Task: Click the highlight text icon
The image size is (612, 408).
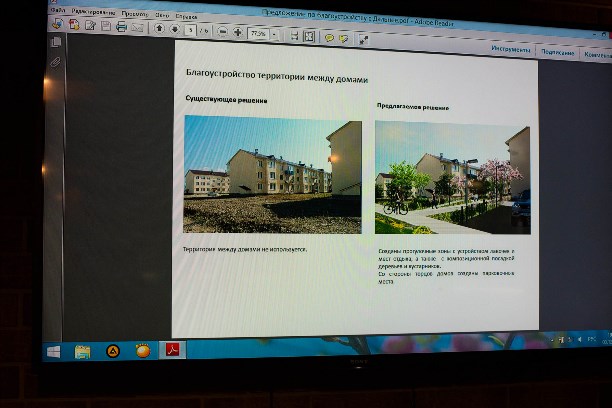Action: click(x=344, y=39)
